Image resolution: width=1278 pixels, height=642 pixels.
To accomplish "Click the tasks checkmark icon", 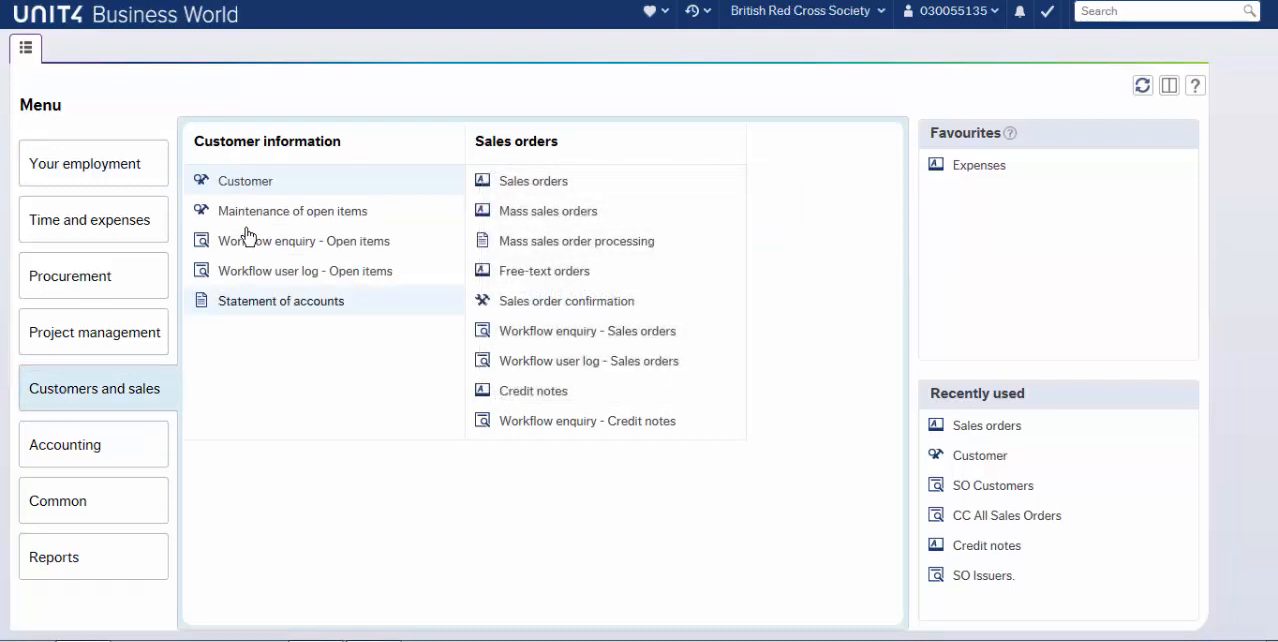I will (1047, 11).
